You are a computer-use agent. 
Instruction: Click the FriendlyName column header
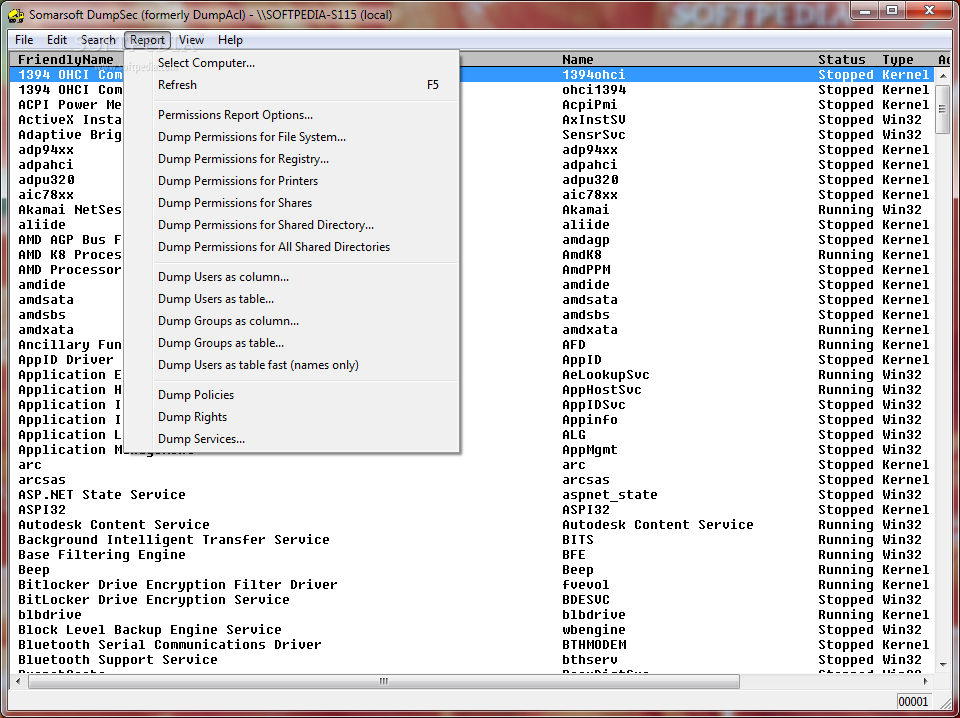(x=66, y=59)
